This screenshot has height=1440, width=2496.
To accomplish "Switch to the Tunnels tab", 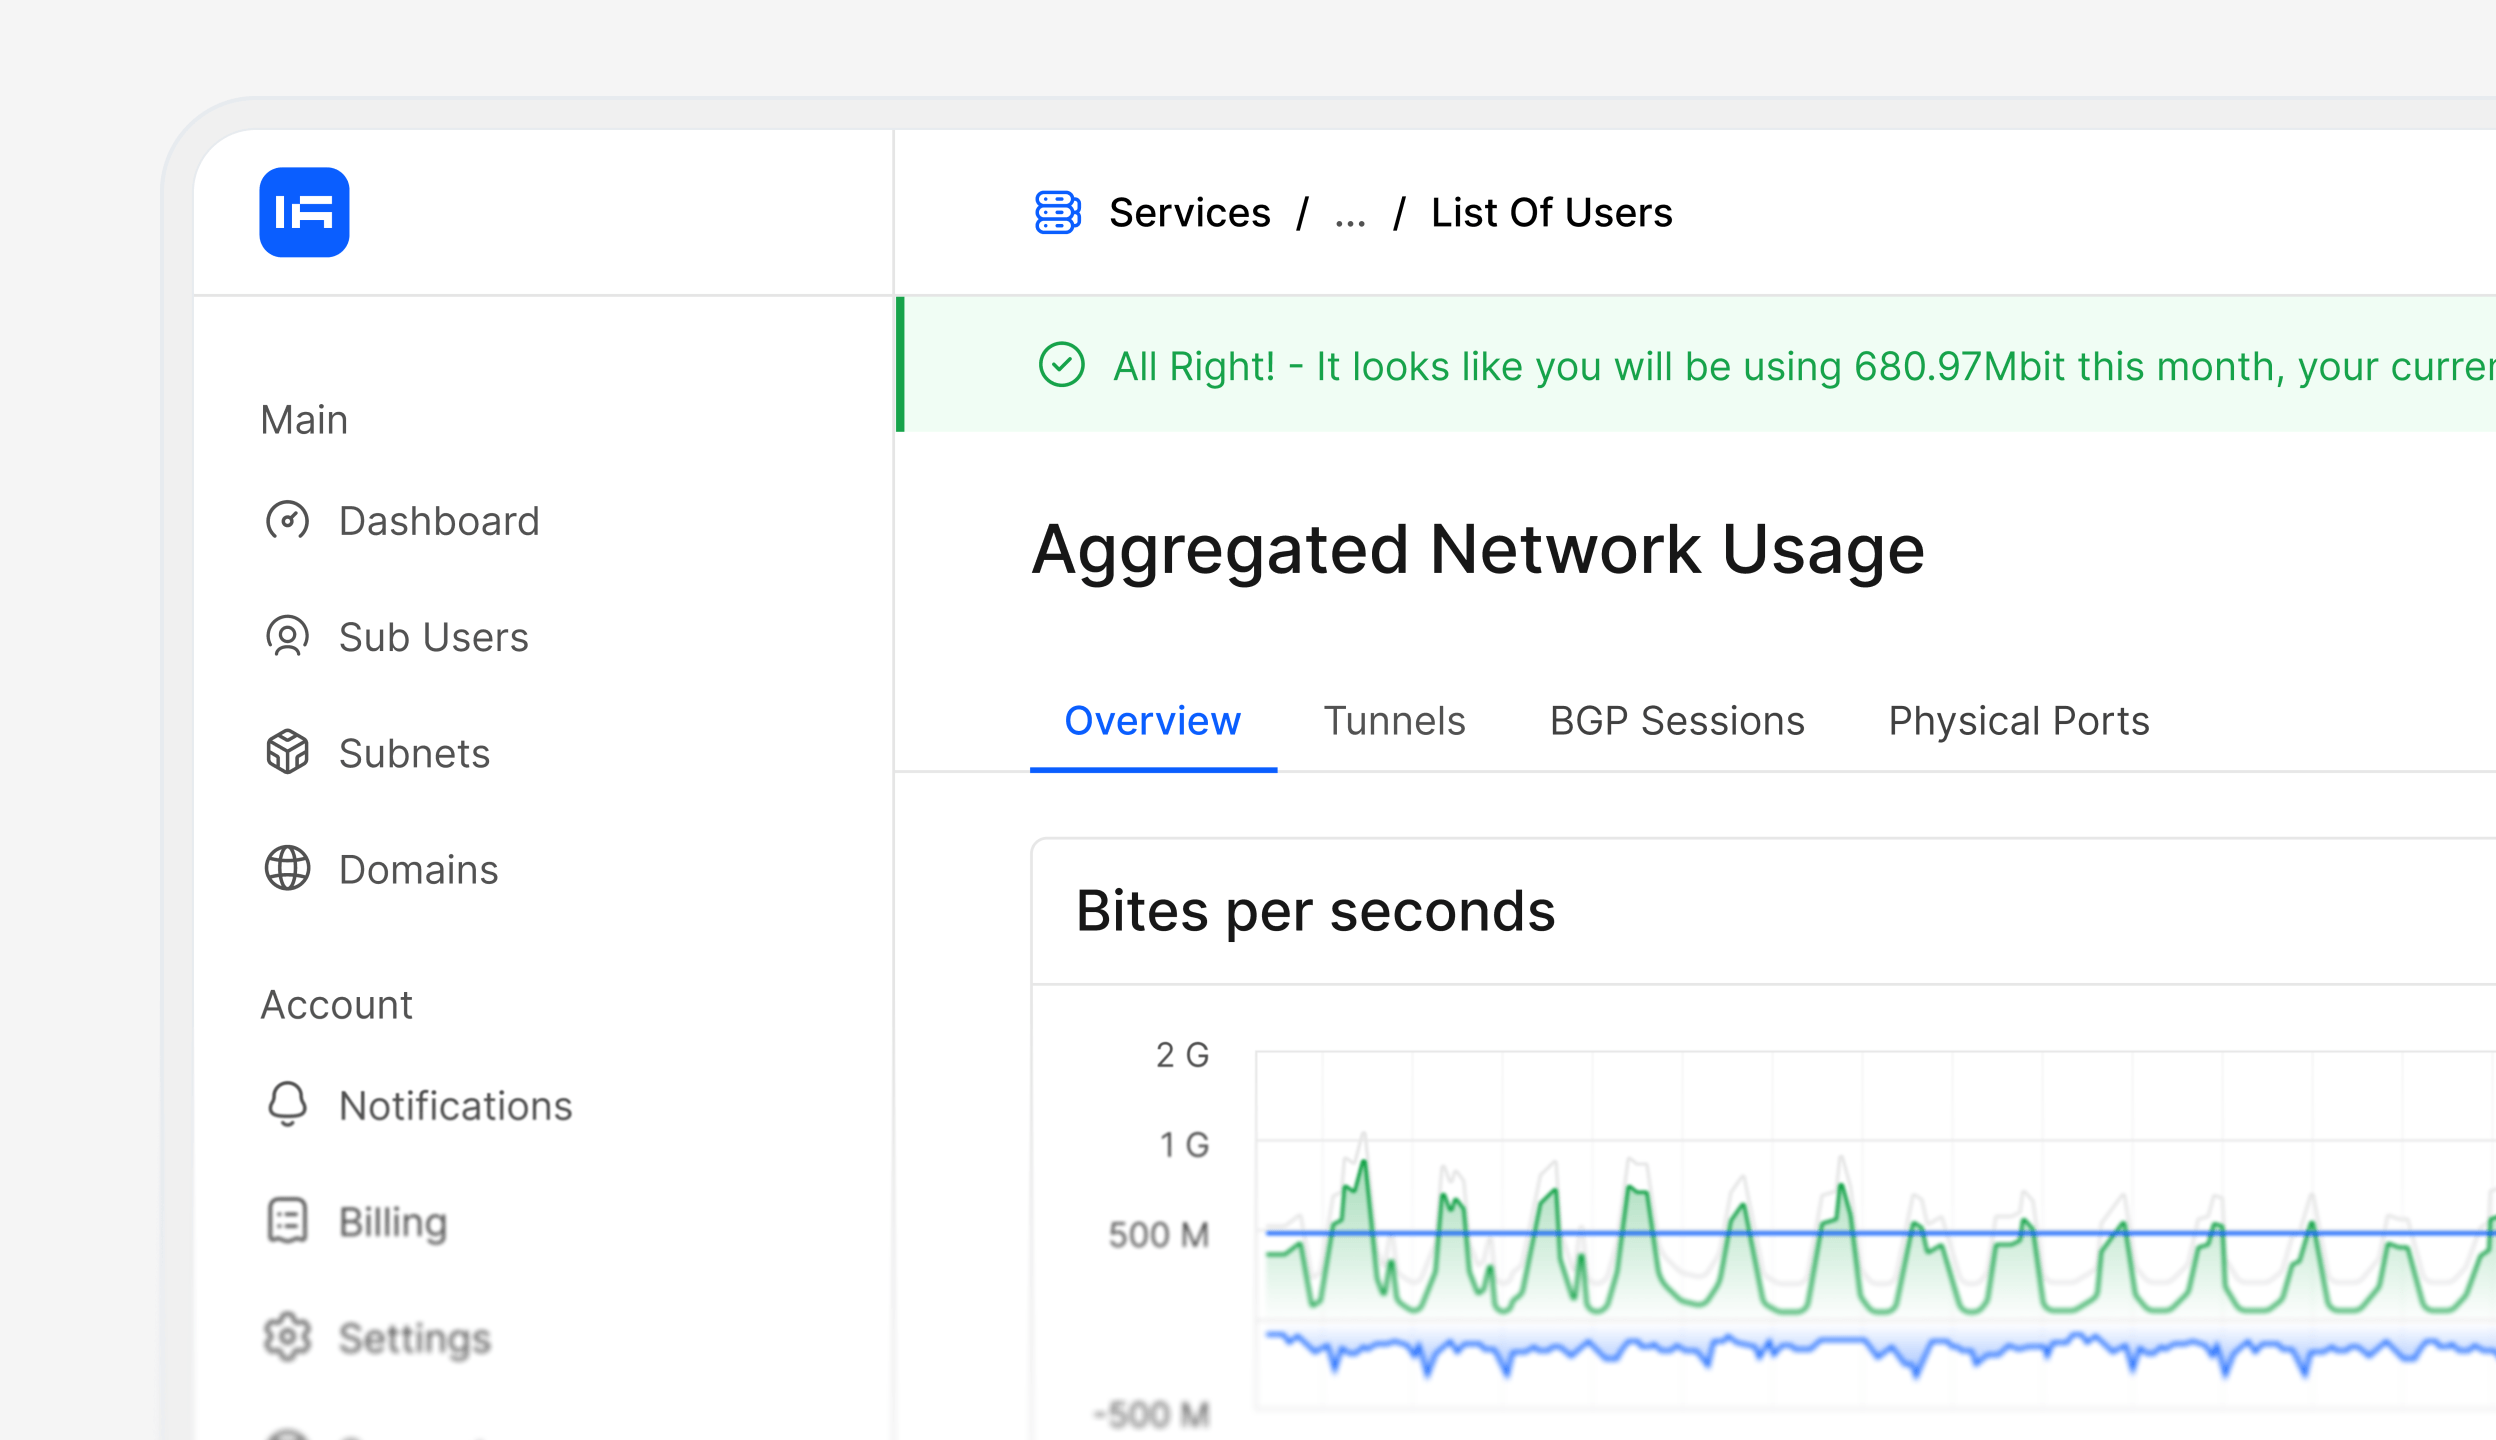I will (x=1394, y=721).
